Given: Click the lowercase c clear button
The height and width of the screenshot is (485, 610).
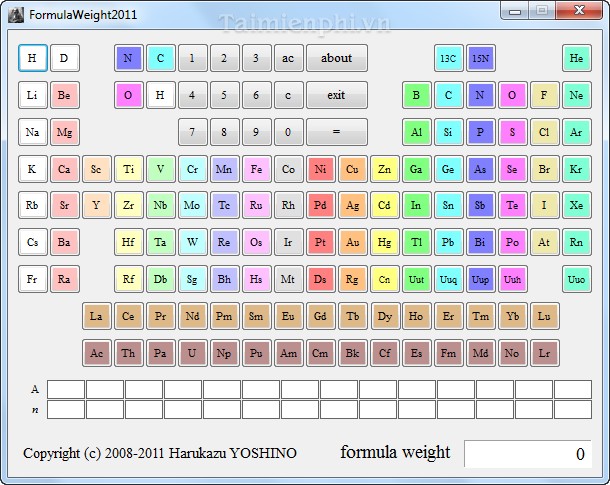Looking at the screenshot, I should coord(288,95).
